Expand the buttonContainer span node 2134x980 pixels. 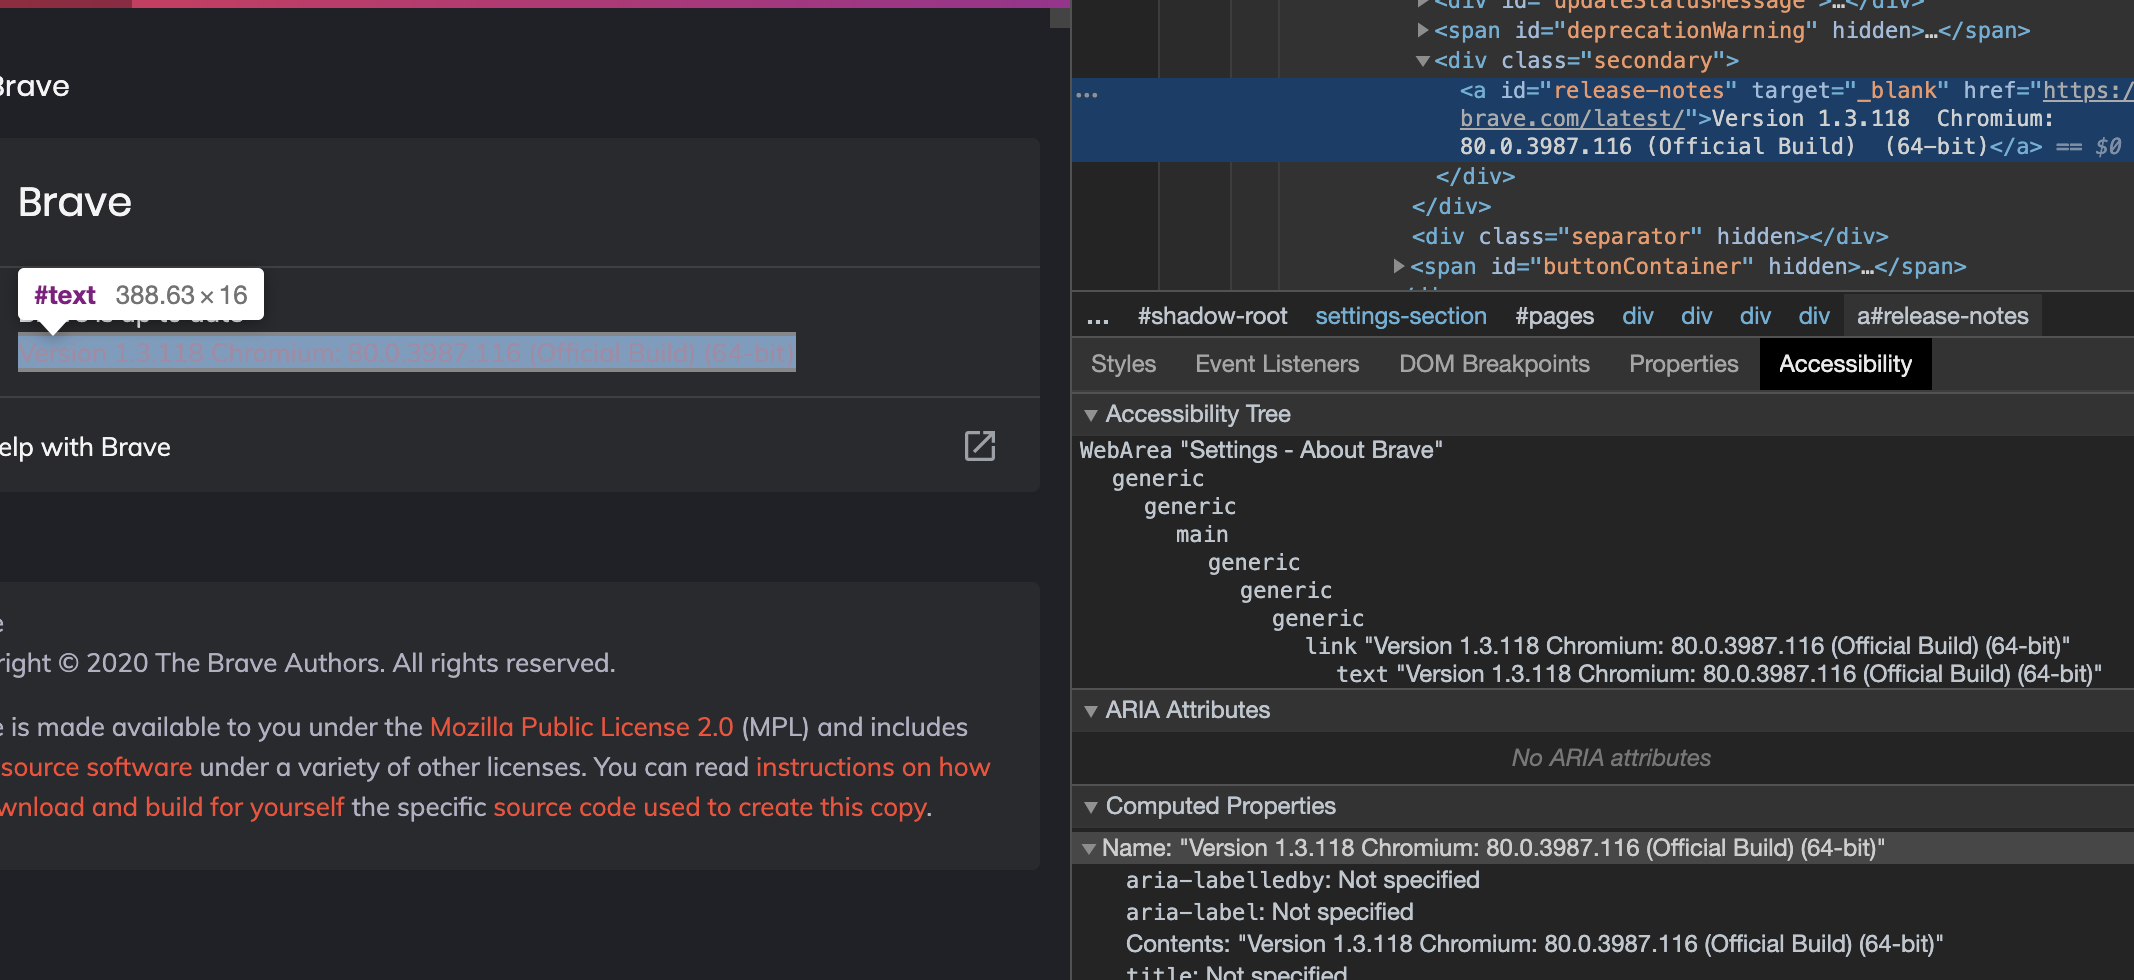[x=1399, y=266]
